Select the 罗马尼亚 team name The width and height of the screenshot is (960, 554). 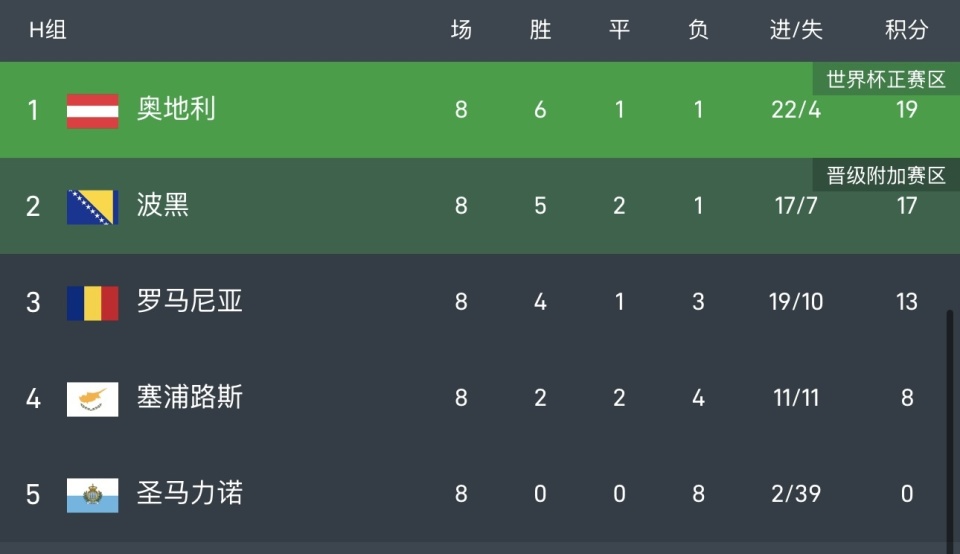click(190, 302)
